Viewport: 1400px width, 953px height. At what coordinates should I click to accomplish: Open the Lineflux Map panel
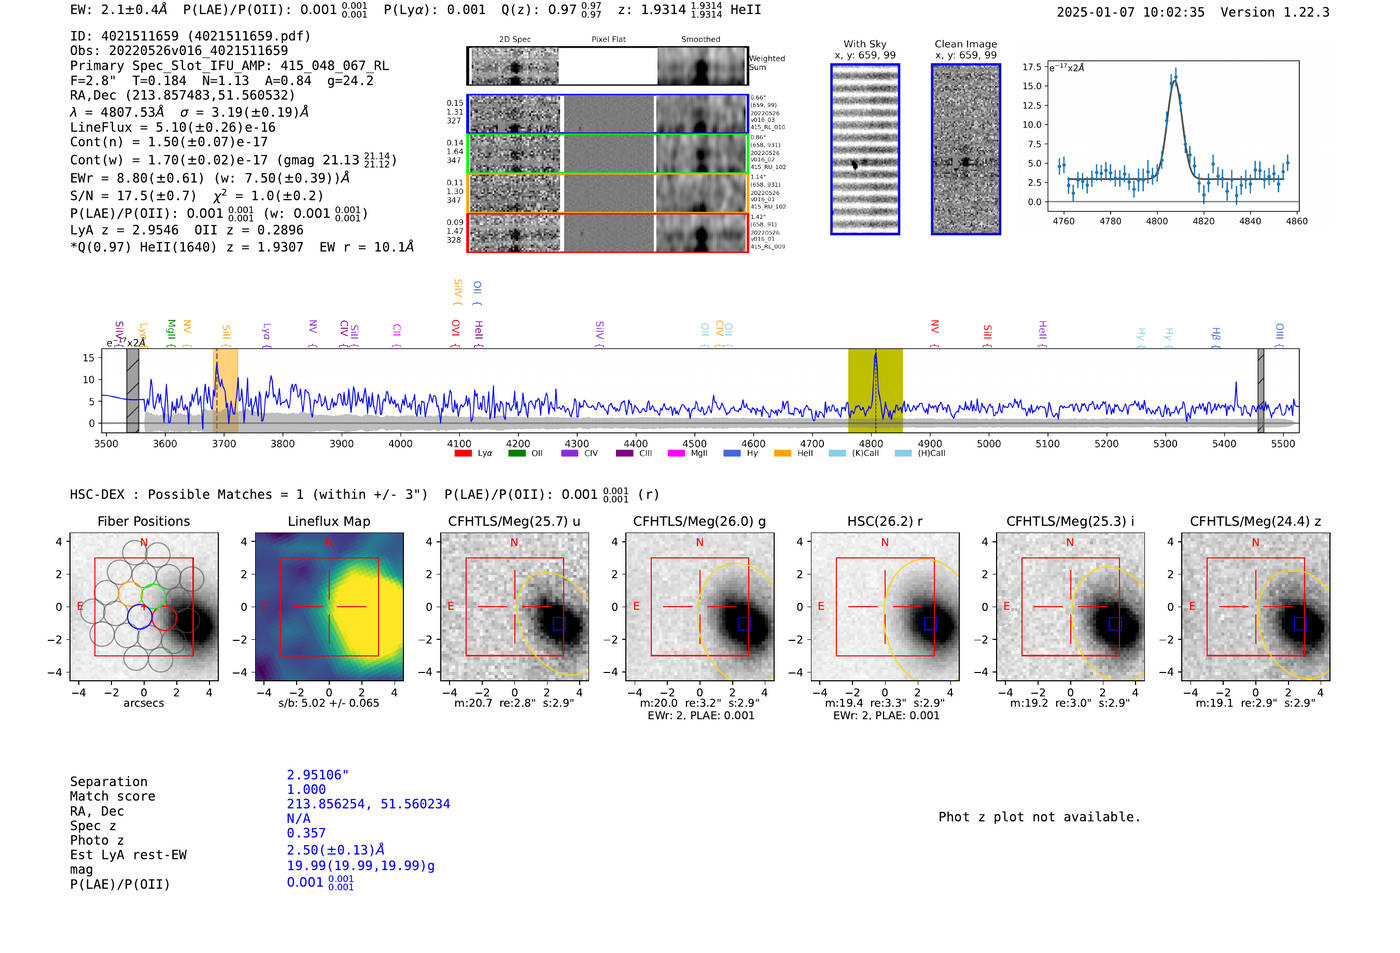click(329, 606)
